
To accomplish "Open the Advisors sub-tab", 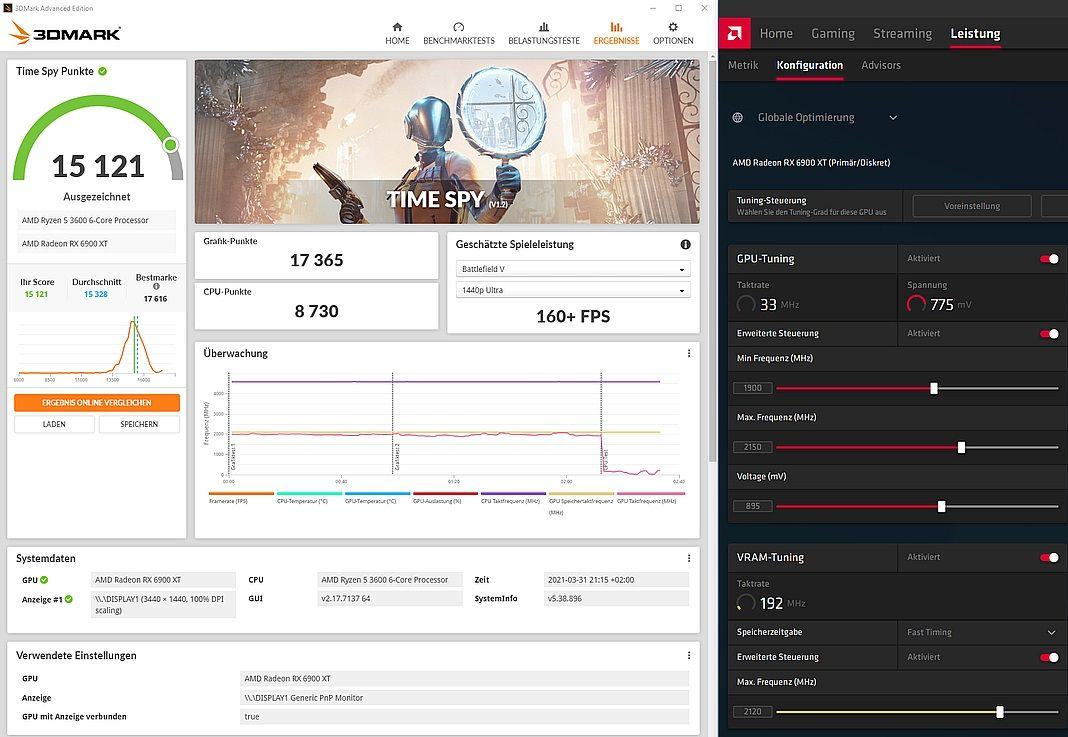I will coord(881,65).
